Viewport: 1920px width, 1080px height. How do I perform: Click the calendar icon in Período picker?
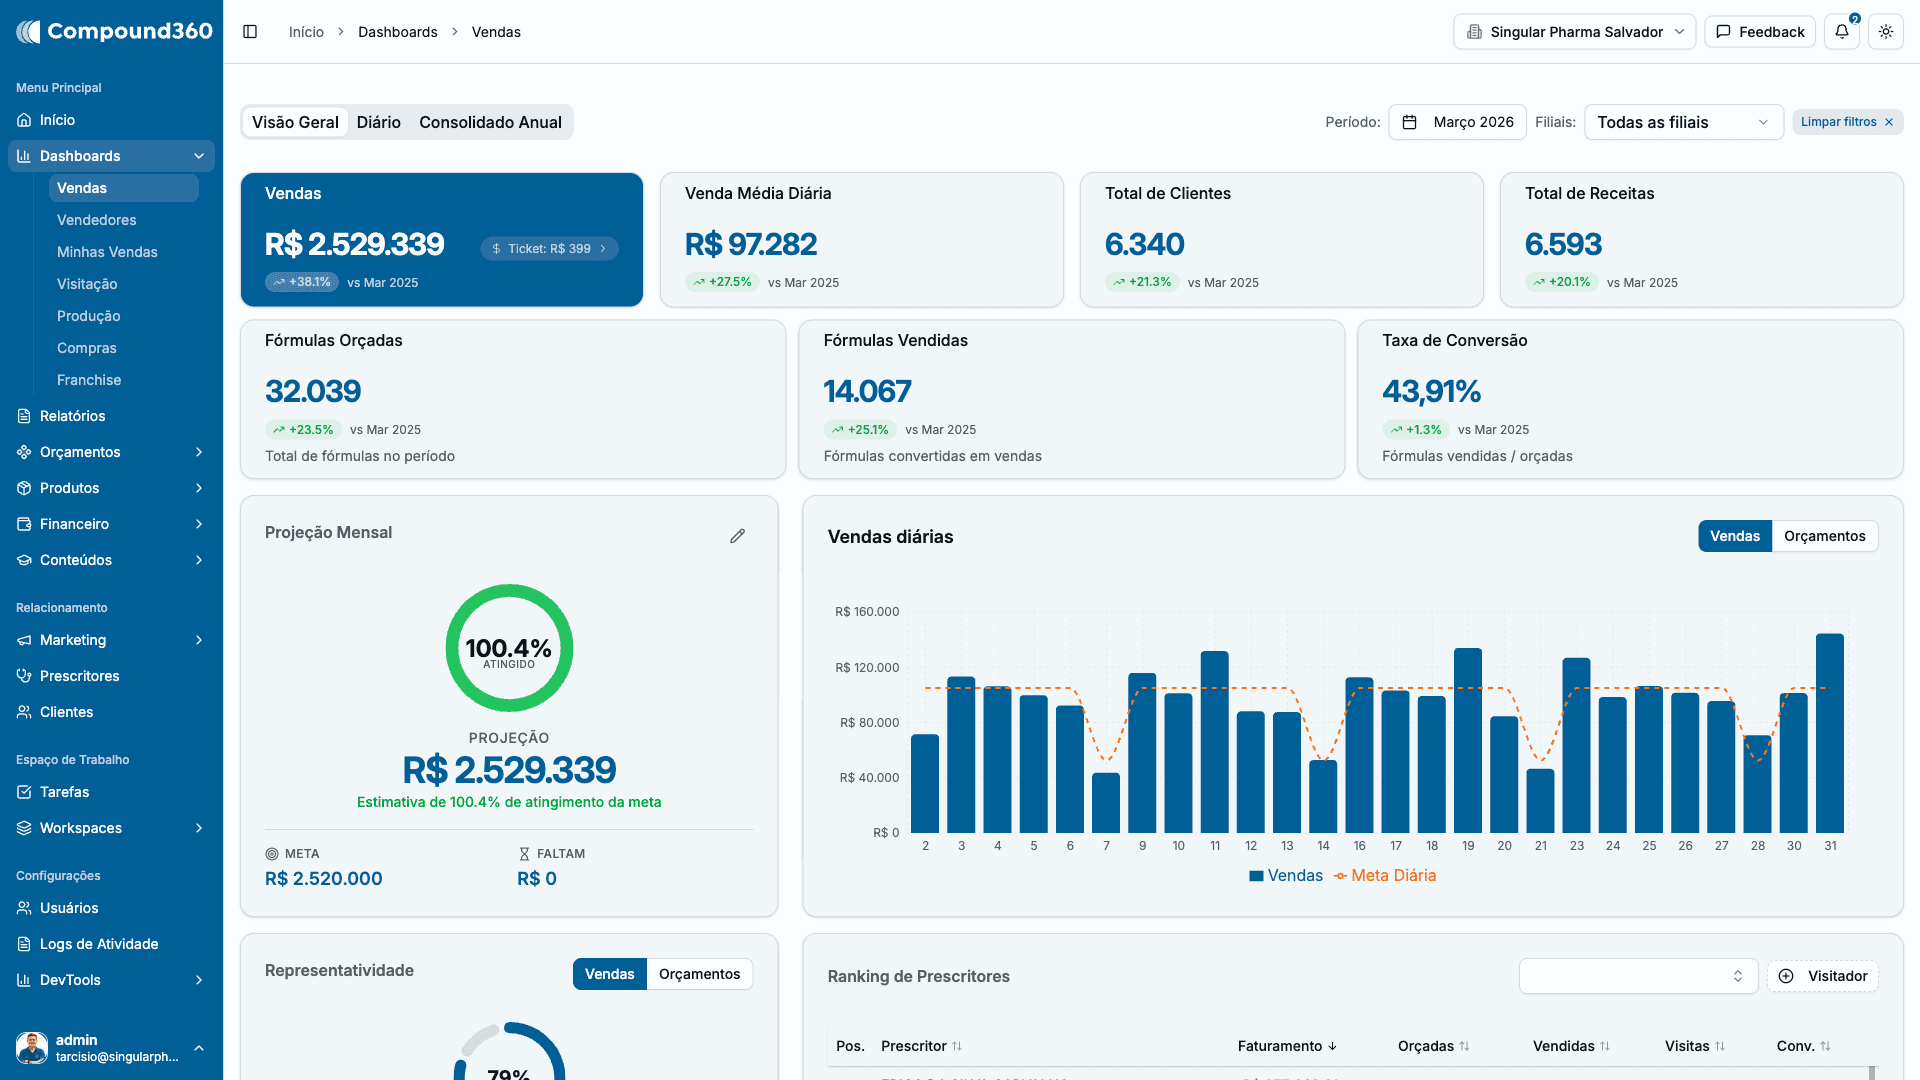click(1410, 122)
